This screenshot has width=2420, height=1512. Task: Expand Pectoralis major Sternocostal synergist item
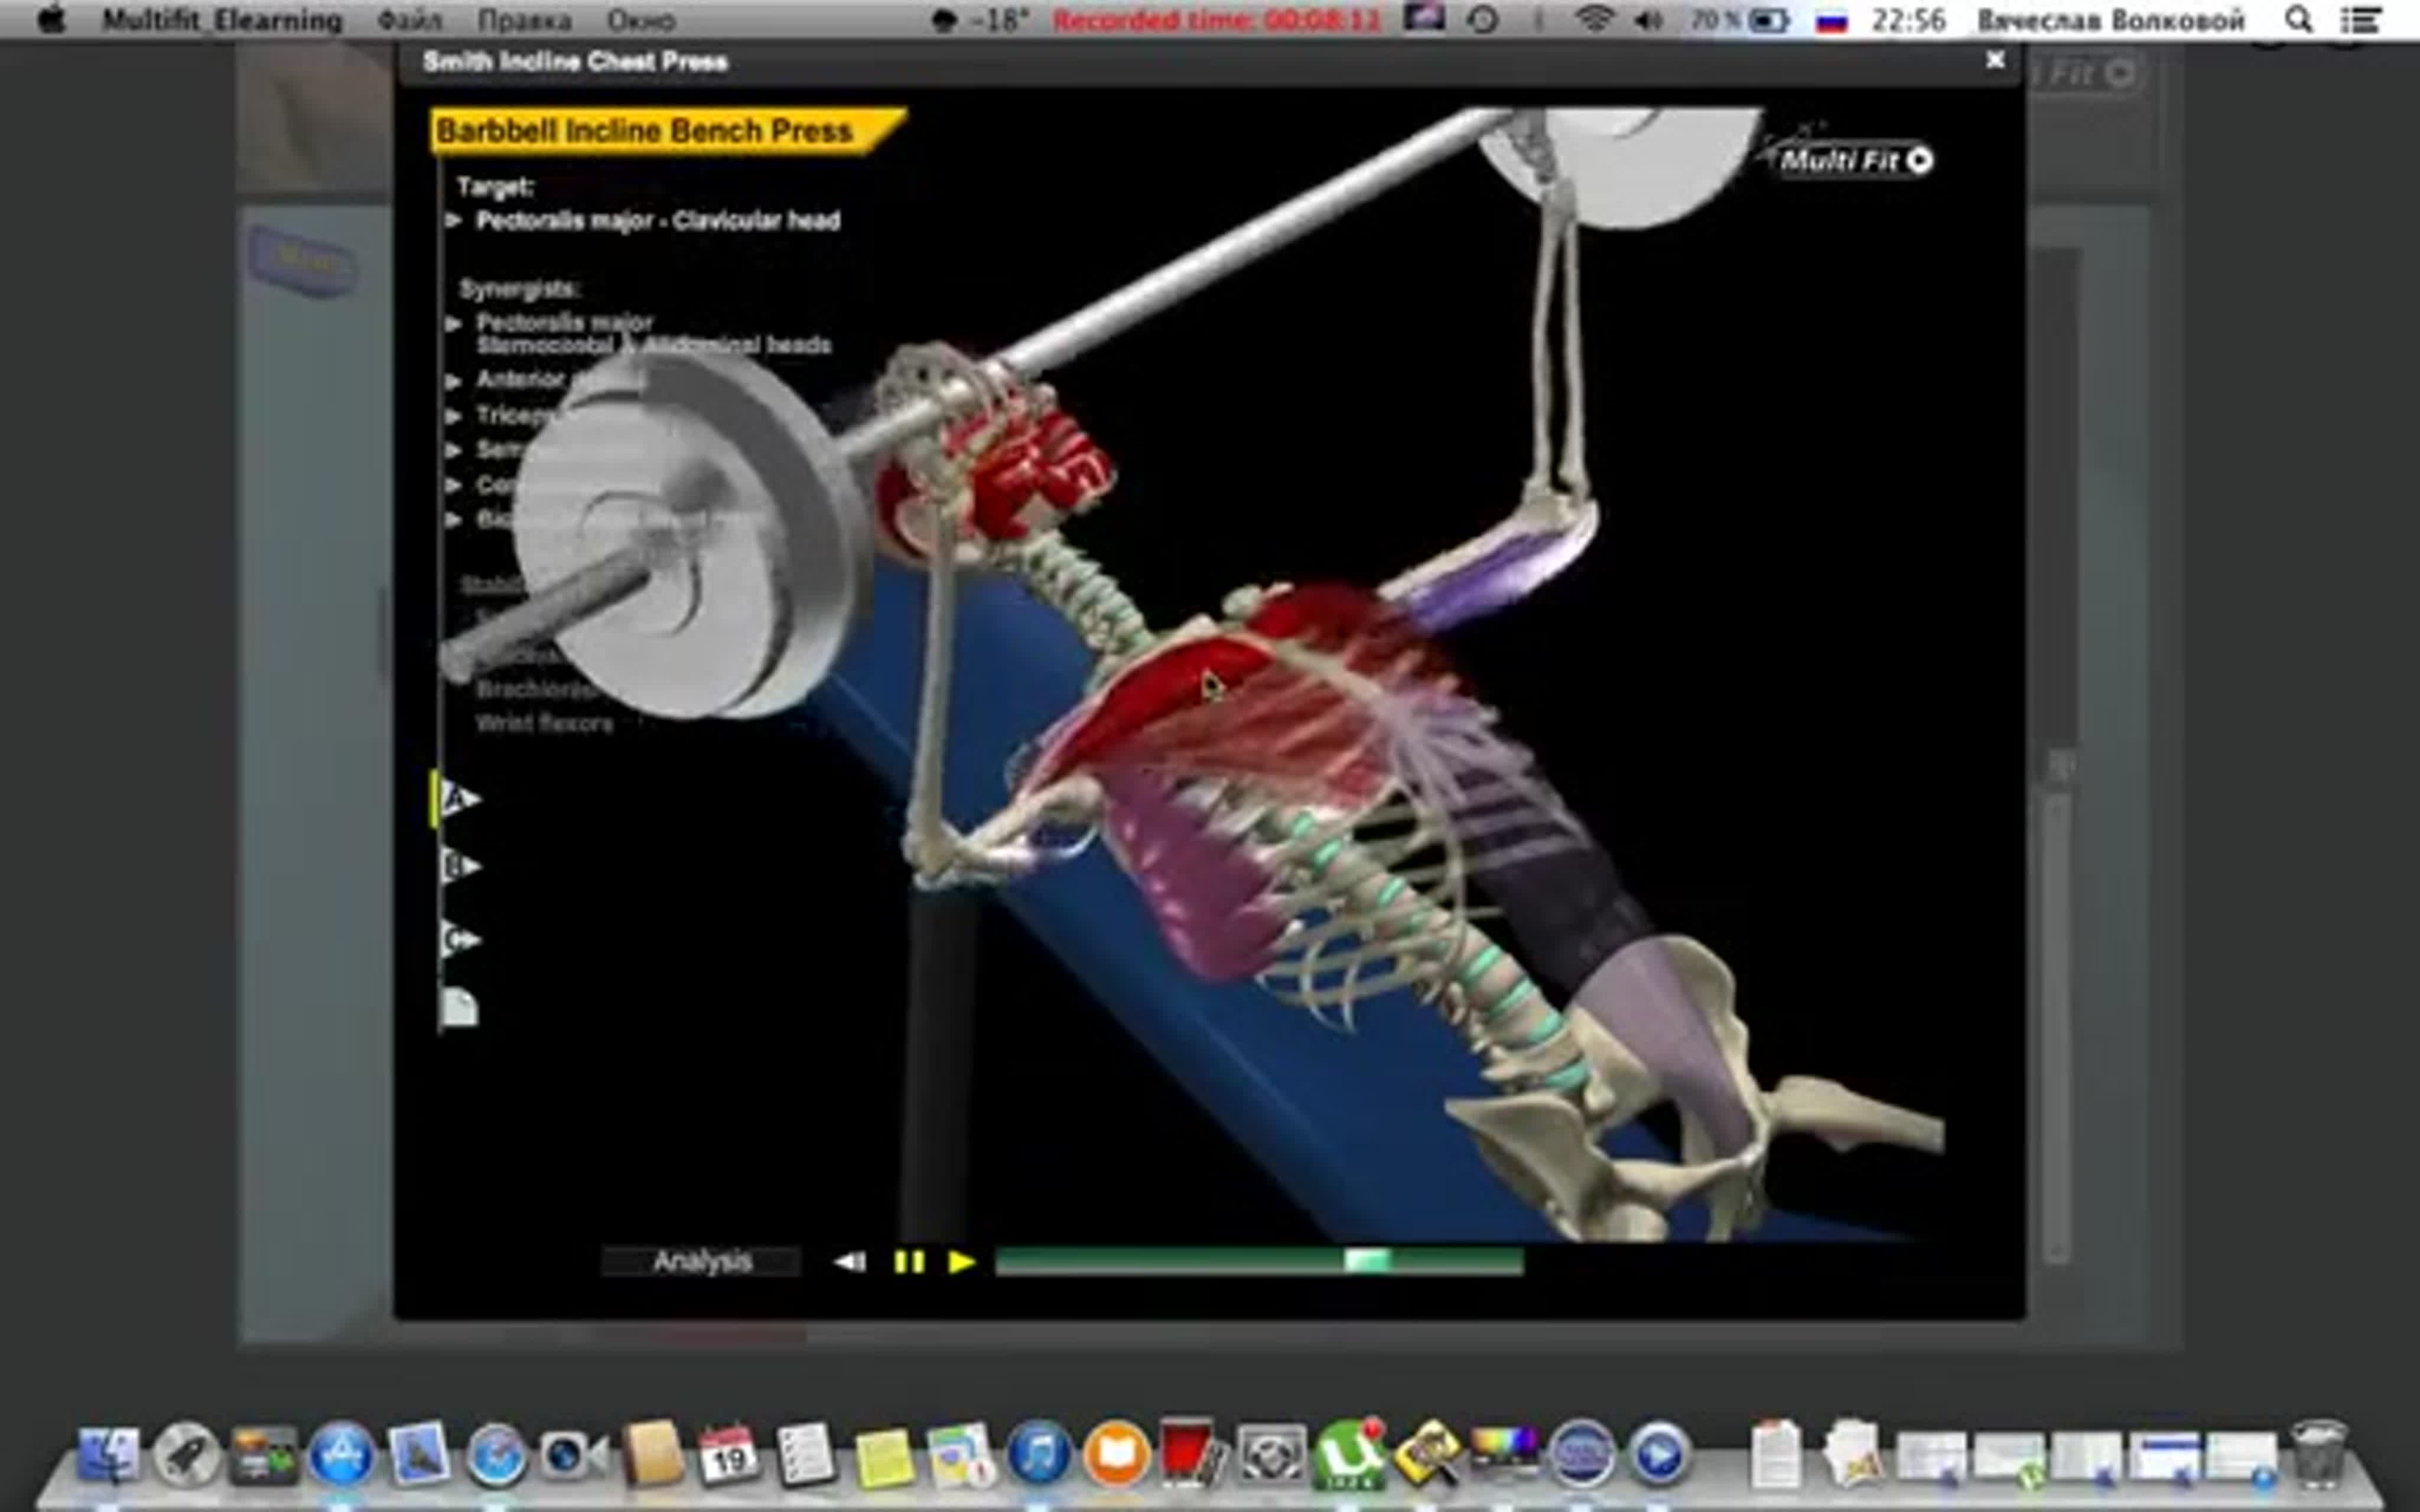[x=454, y=323]
